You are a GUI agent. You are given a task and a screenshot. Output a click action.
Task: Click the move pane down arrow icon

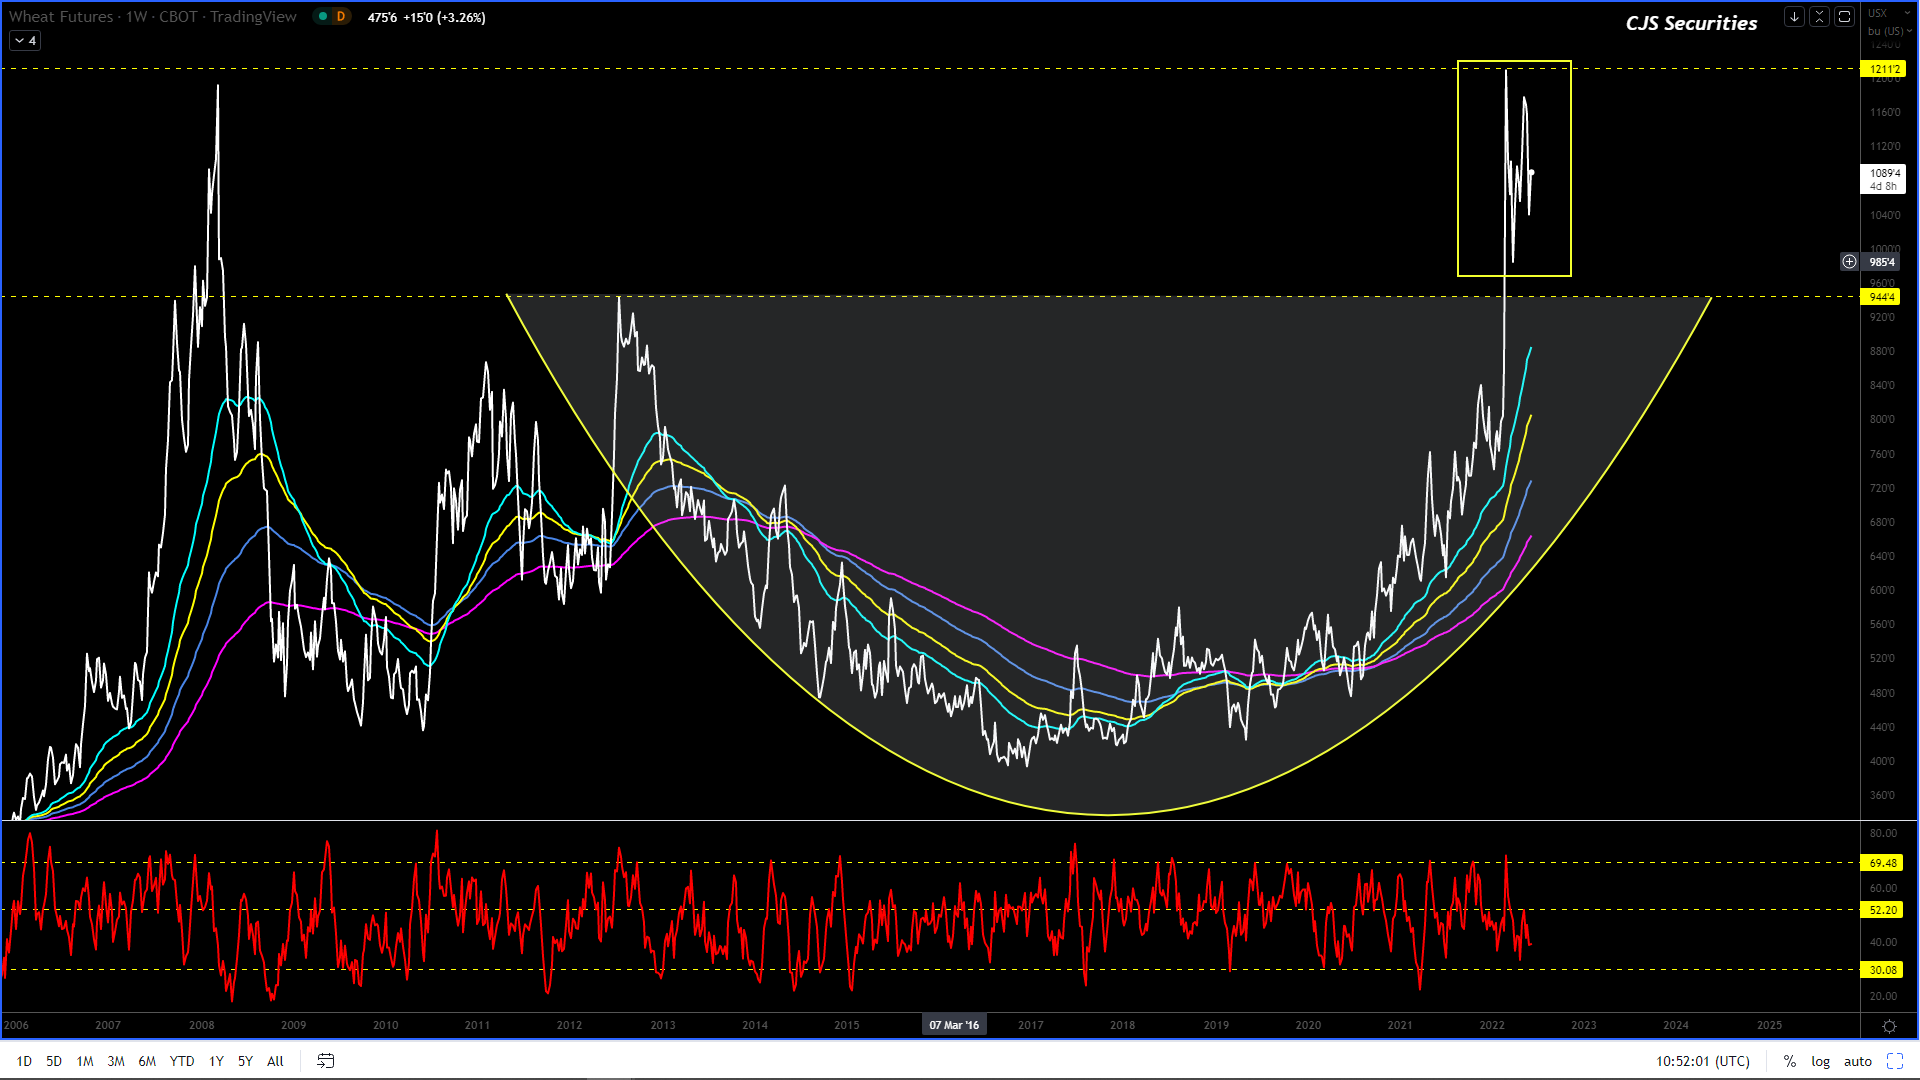coord(1794,17)
